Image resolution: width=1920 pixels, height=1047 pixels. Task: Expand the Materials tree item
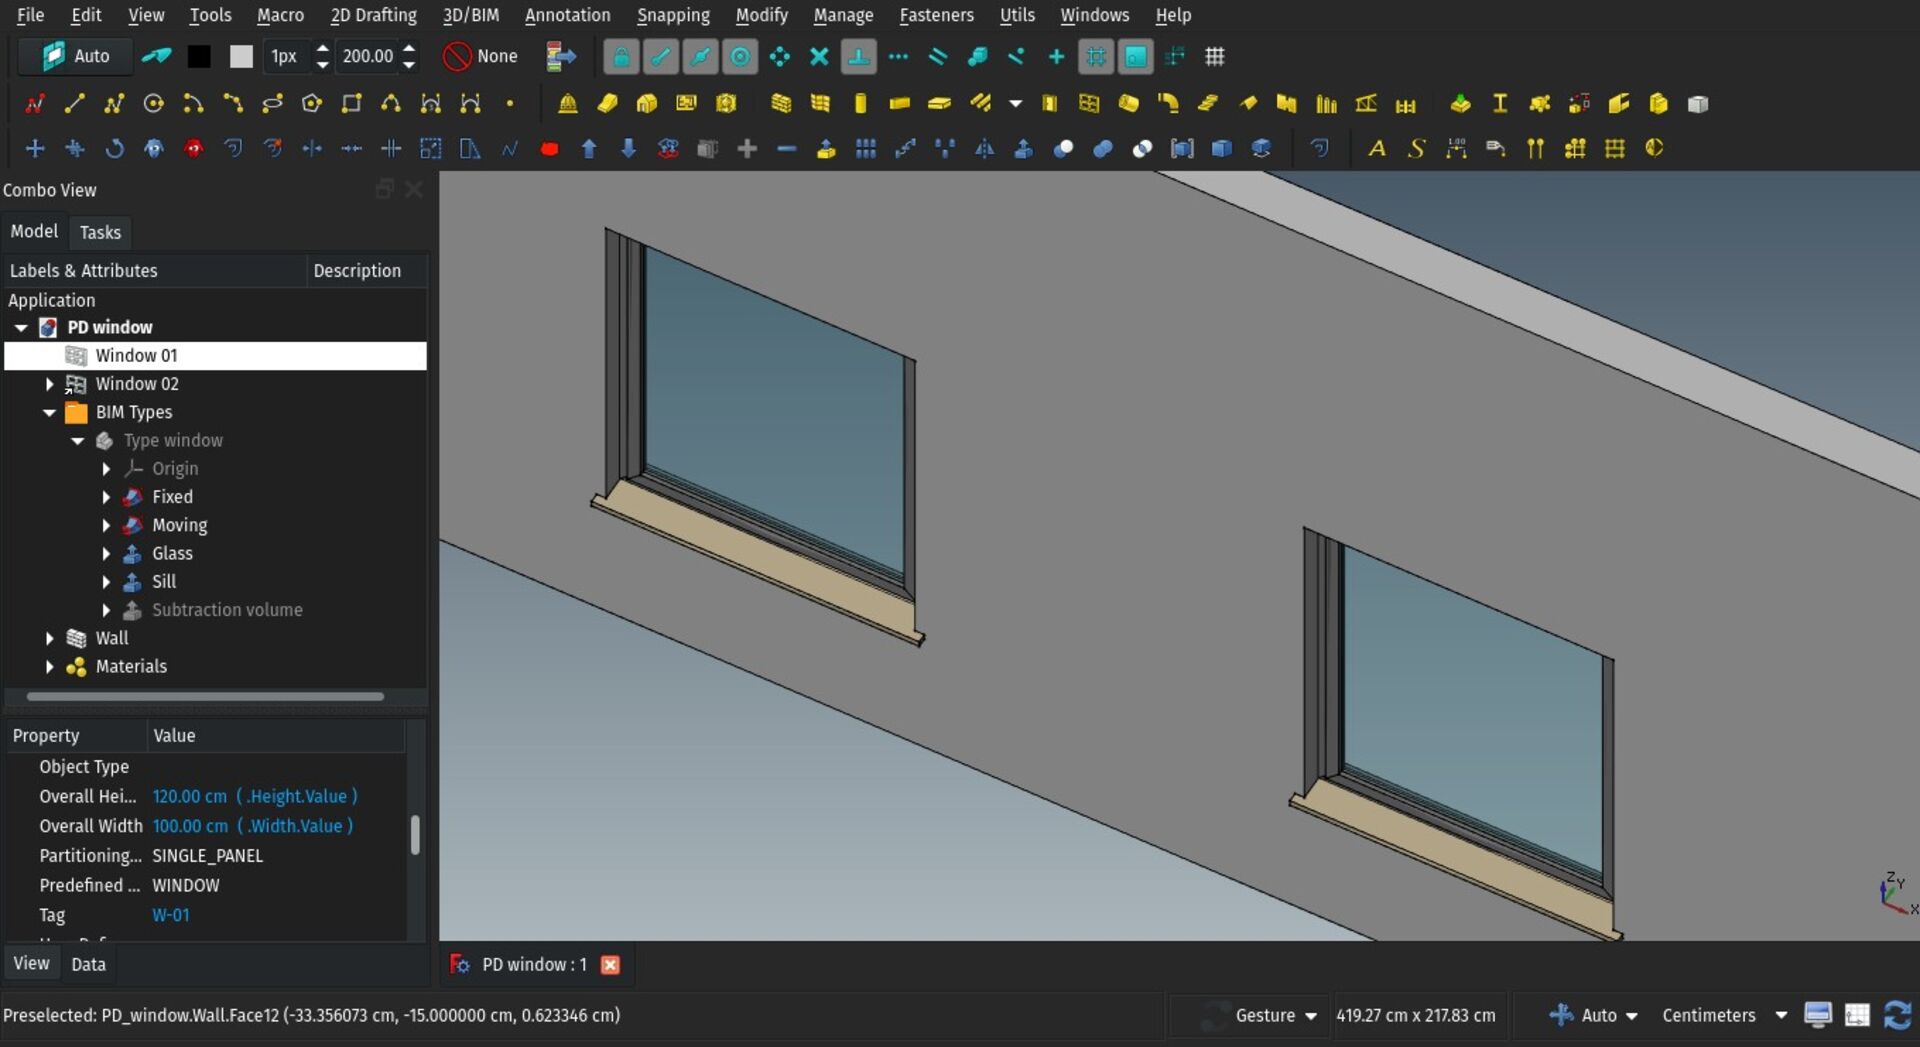coord(49,667)
